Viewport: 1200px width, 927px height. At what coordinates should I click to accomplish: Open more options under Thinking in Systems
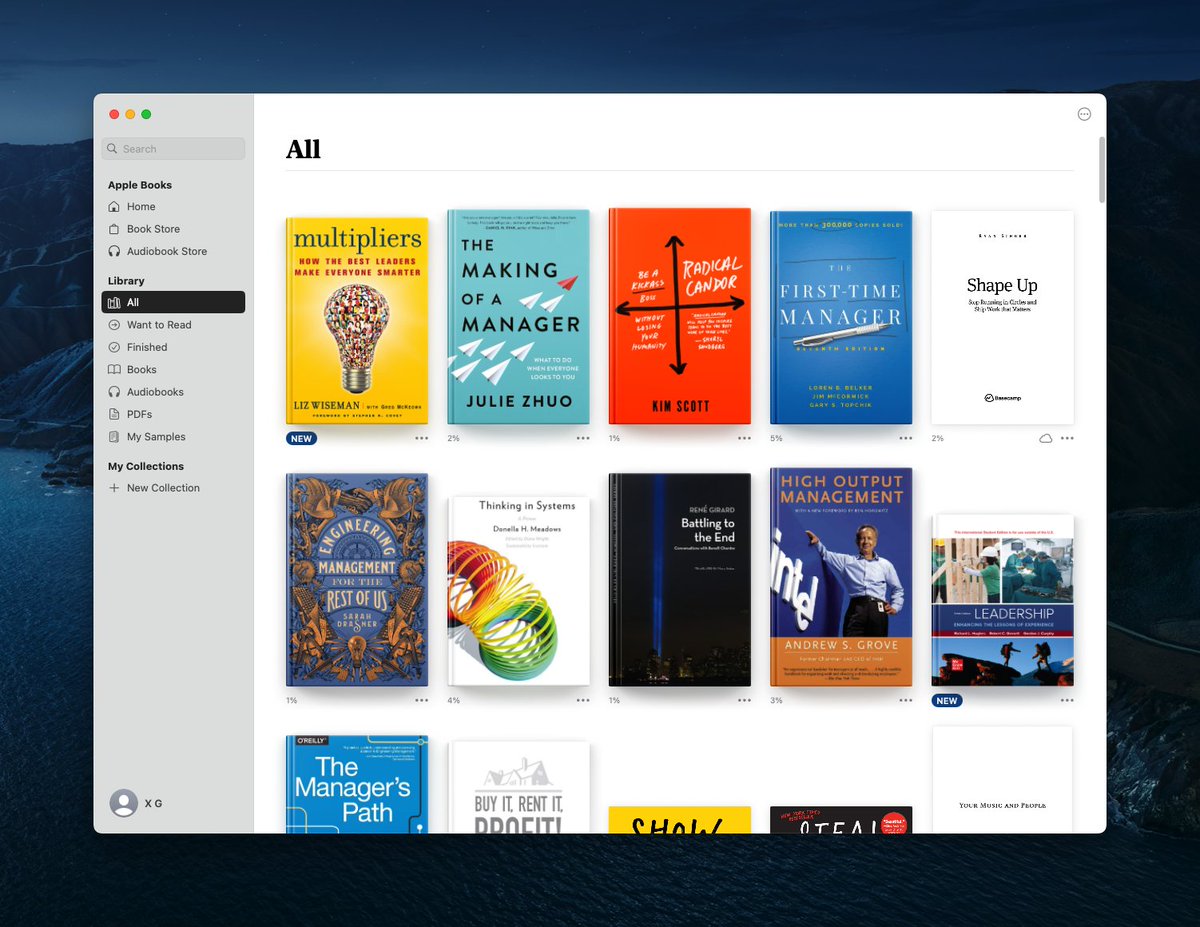[583, 700]
